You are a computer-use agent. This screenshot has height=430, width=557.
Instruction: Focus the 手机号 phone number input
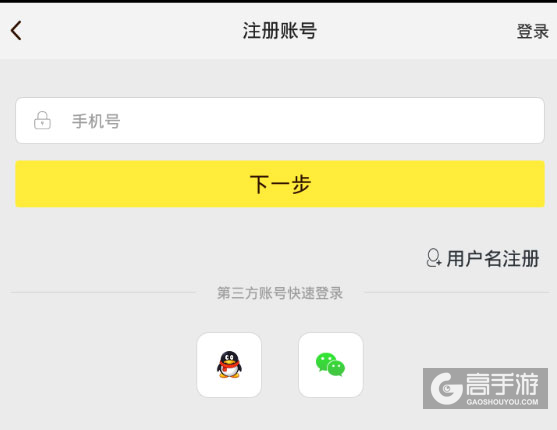coord(280,120)
